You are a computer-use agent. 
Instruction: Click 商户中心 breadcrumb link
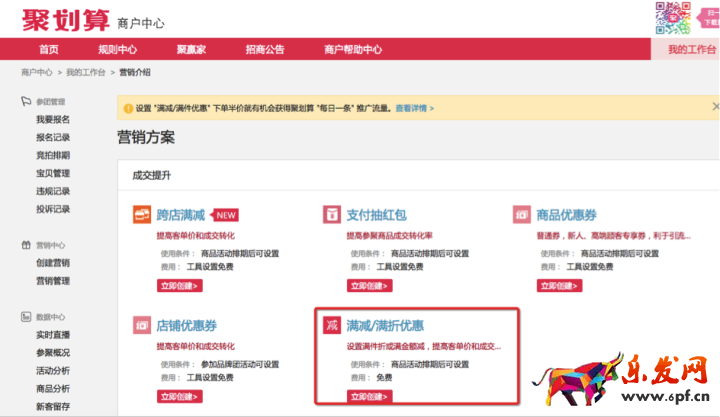point(37,72)
